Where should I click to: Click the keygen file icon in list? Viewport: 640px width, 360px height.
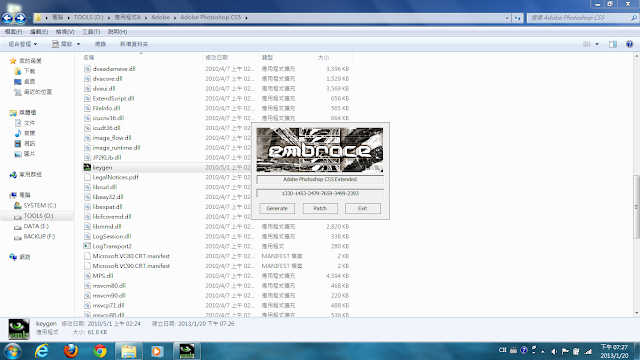coord(87,167)
